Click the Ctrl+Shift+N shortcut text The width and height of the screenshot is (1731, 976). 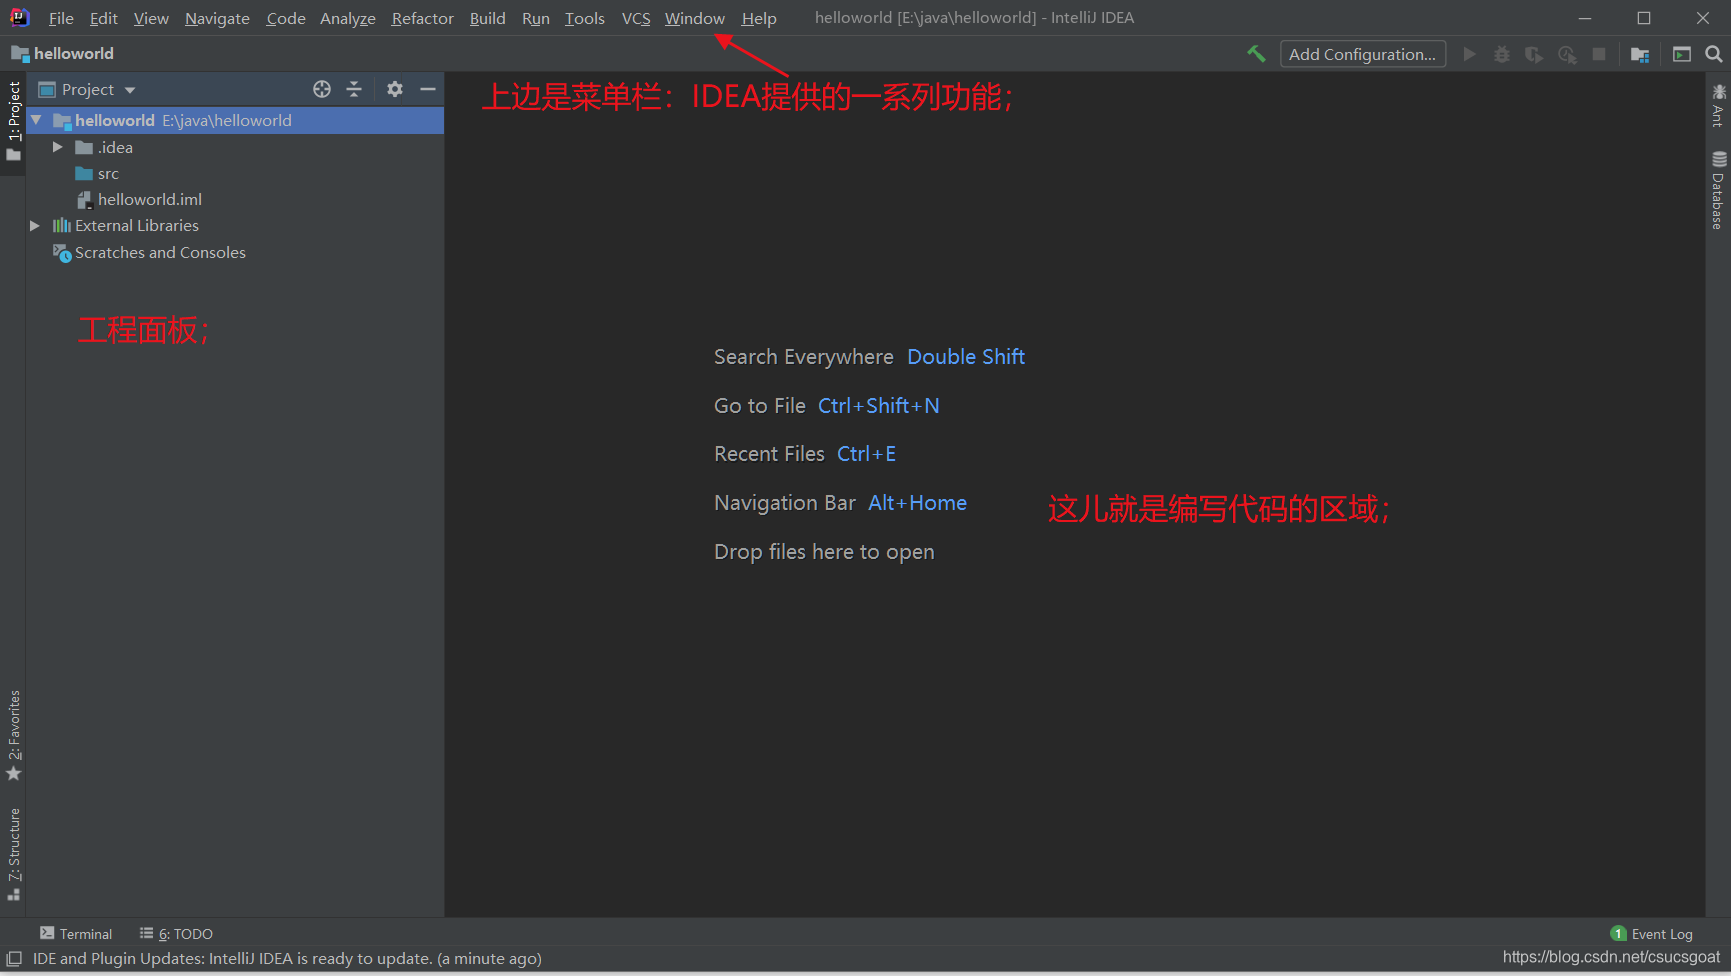tap(879, 406)
